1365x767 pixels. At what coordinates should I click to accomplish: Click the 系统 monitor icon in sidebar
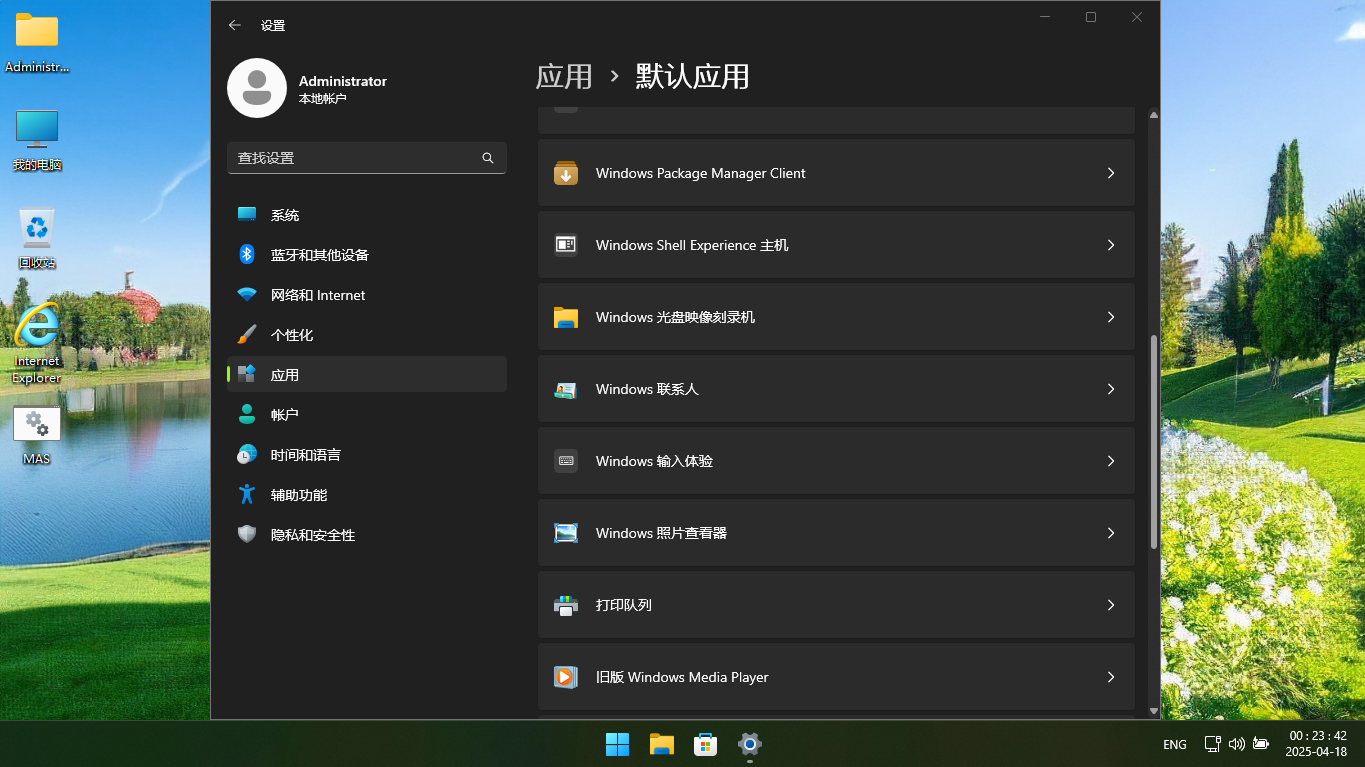(247, 215)
